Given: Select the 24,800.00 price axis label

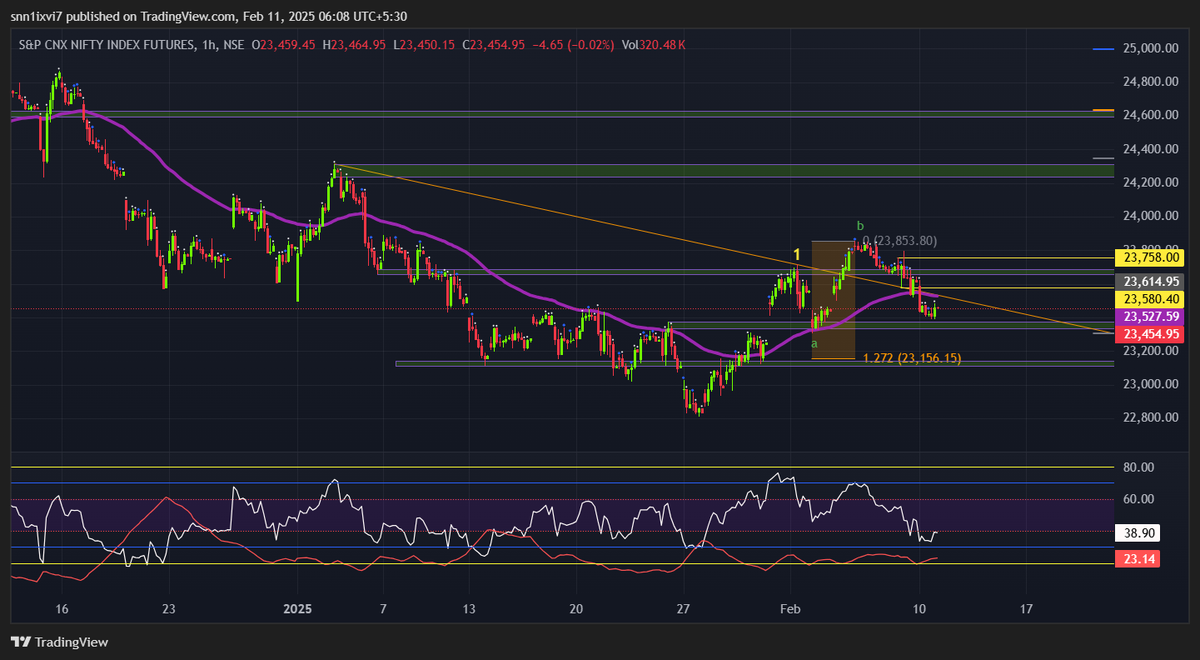Looking at the screenshot, I should pos(1151,82).
